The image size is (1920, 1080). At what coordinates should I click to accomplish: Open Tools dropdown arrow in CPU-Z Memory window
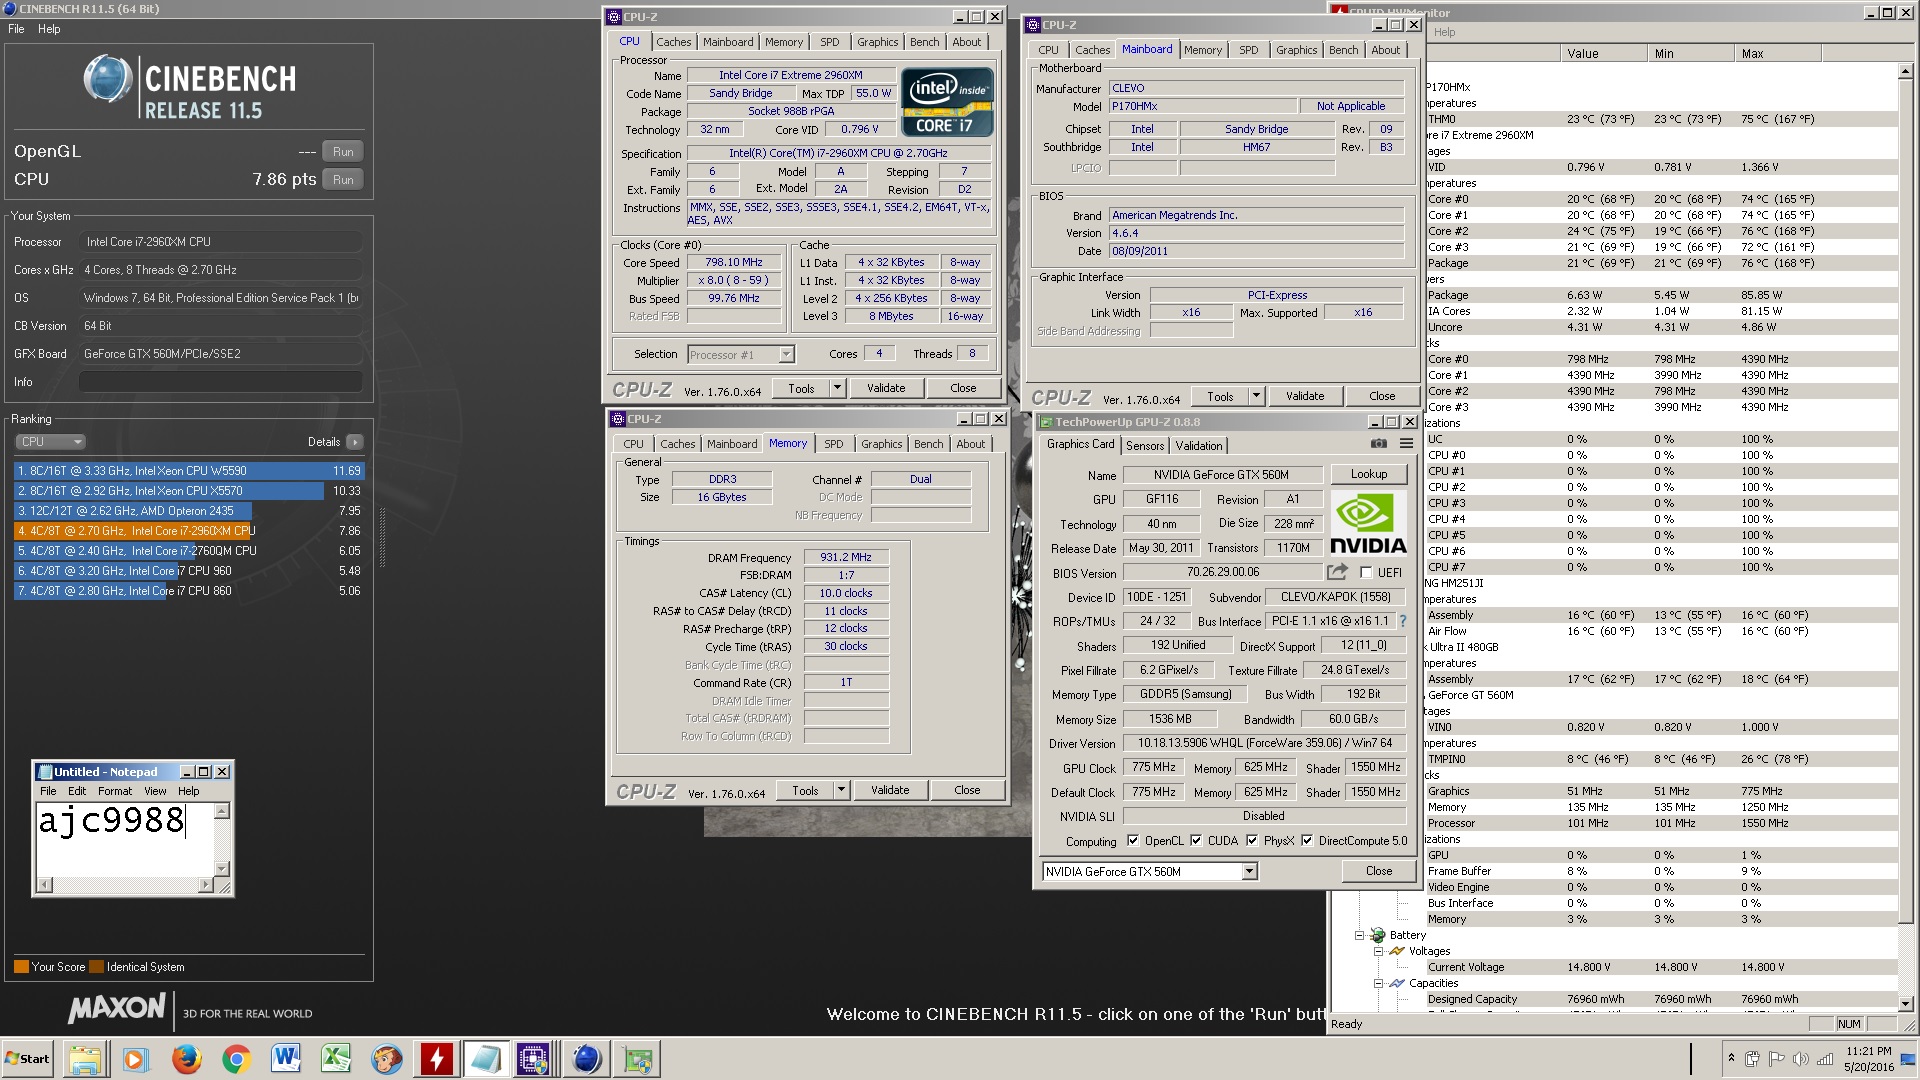pyautogui.click(x=841, y=790)
